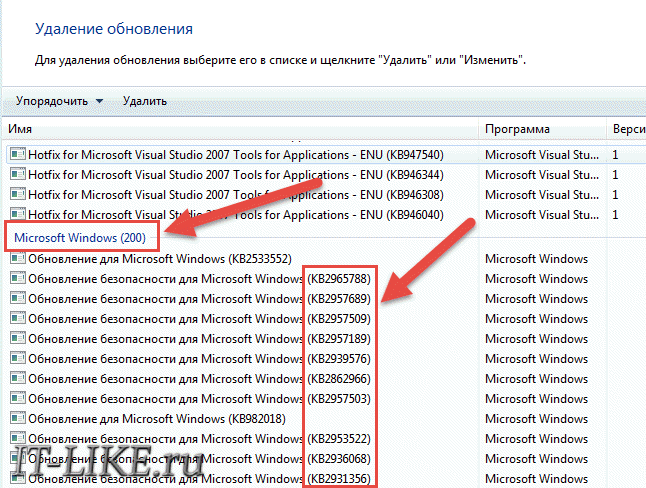The width and height of the screenshot is (646, 488).
Task: Select Hotfix for Visual Studio 2007 Tools KB946308
Action: 236,195
